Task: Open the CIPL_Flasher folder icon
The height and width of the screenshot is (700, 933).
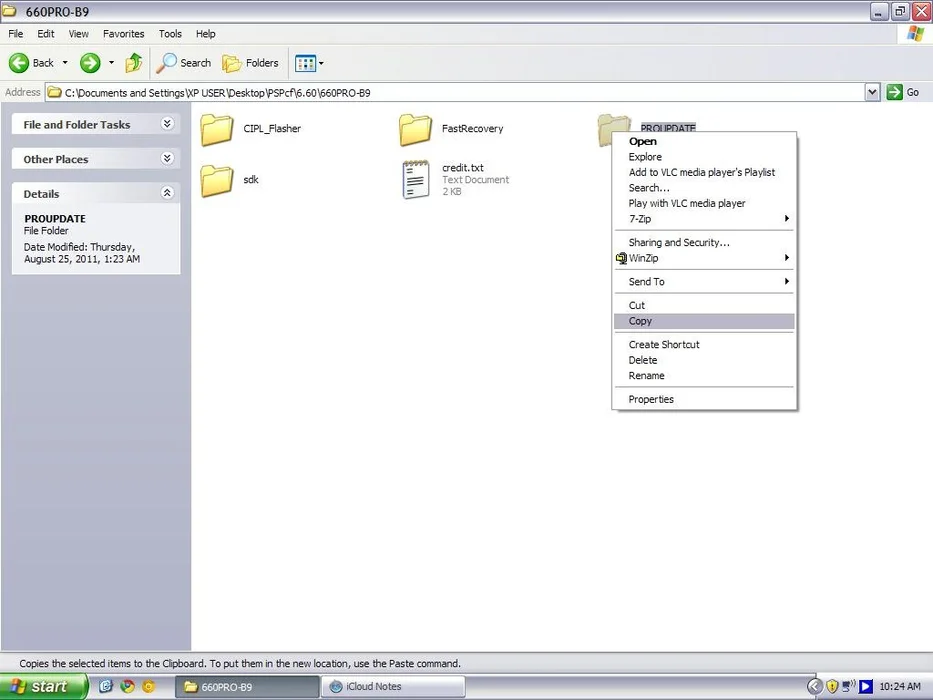Action: [x=216, y=130]
